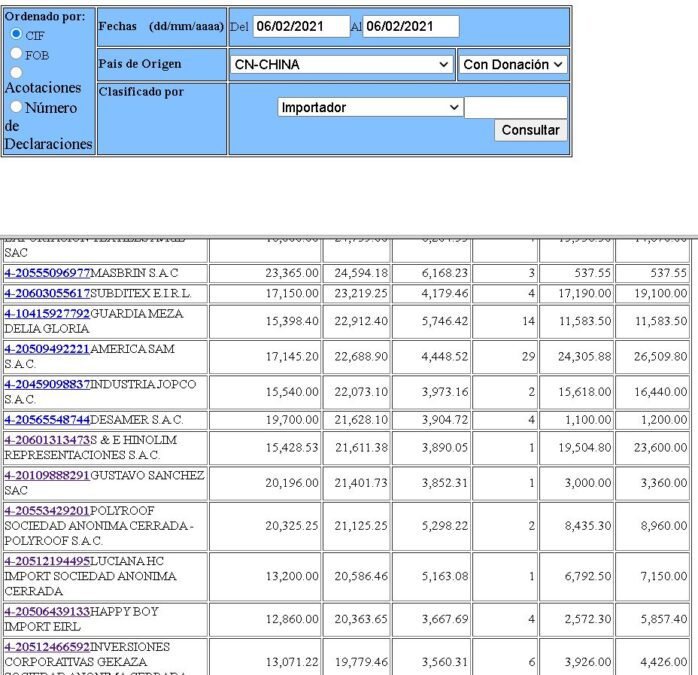Click value 12,860.00 in HAPPY BOY row
Image resolution: width=698 pixels, height=675 pixels.
pos(292,619)
